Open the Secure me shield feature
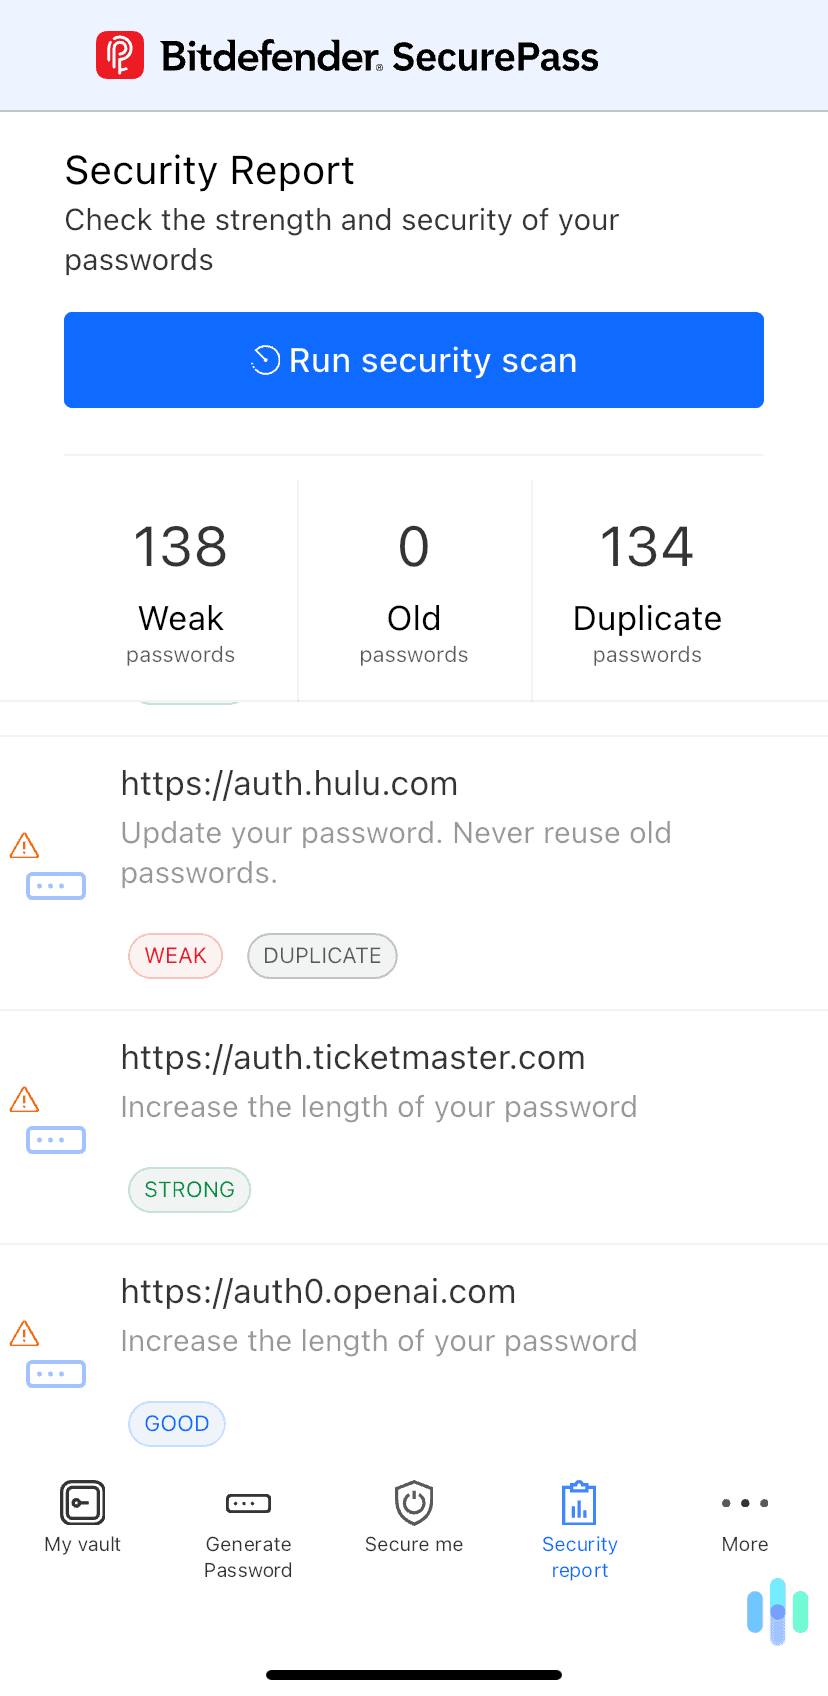 (x=413, y=1518)
